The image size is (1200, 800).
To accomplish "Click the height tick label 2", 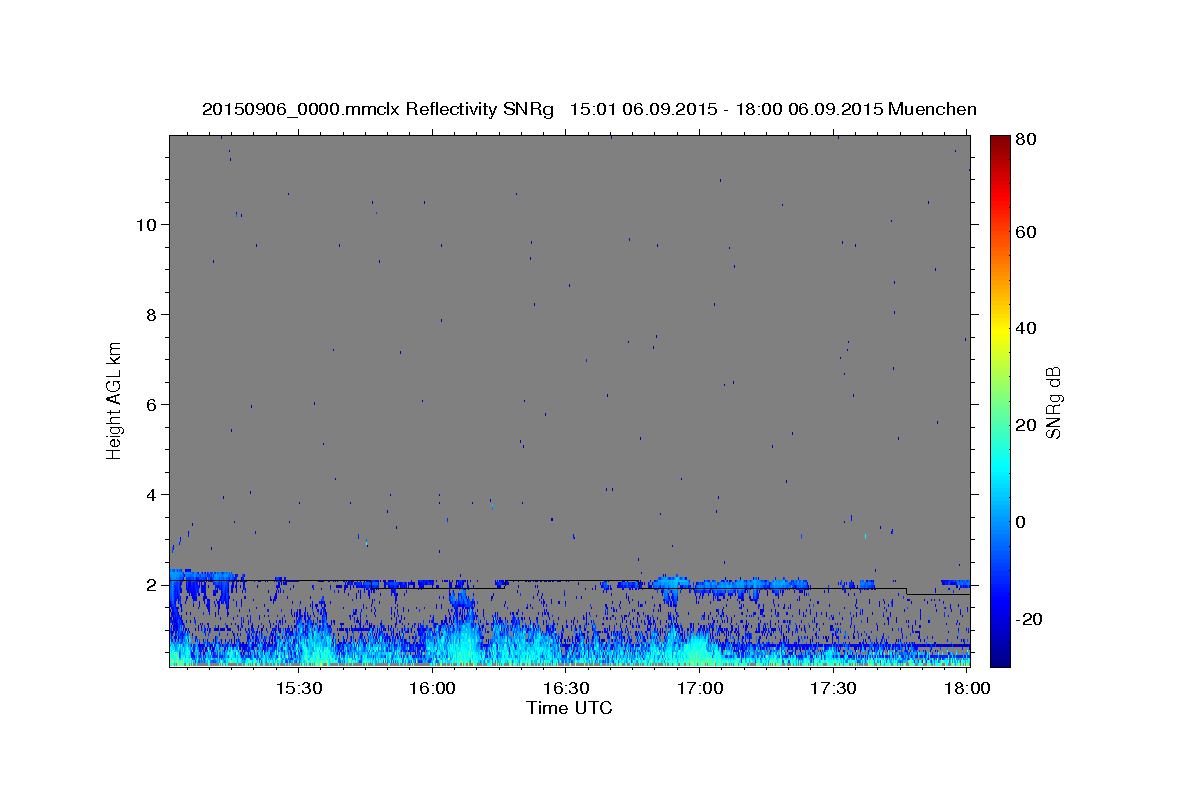I will tap(151, 584).
